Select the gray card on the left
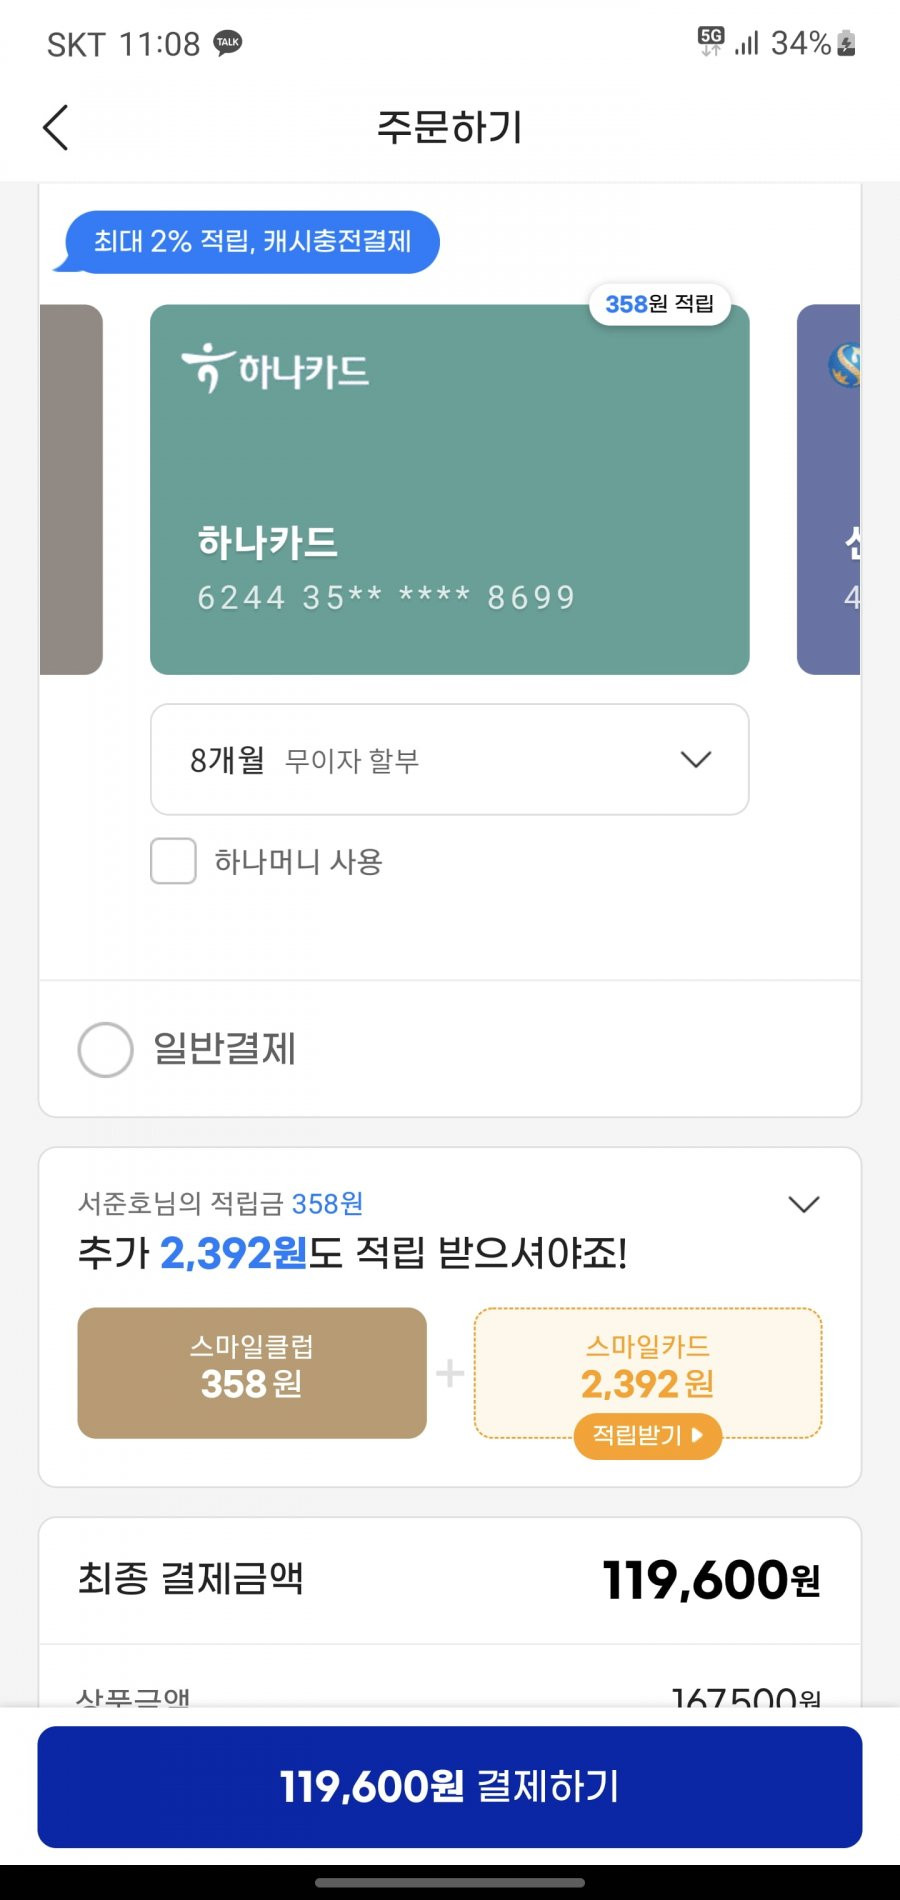 coord(71,489)
